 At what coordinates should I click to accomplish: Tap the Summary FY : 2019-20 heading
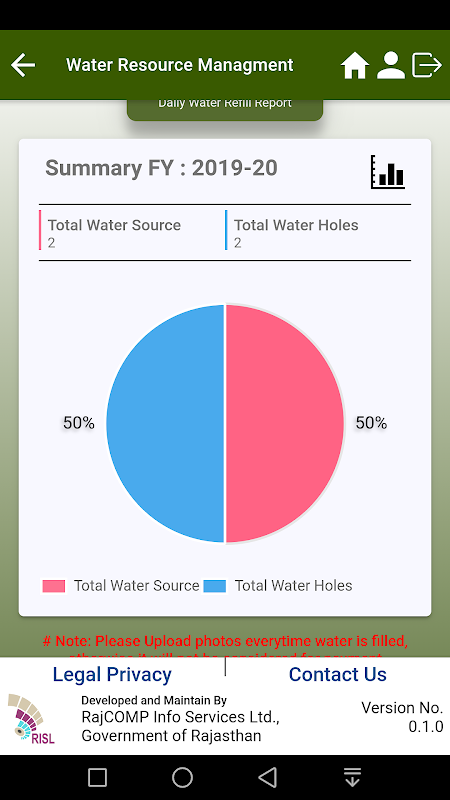(x=161, y=168)
